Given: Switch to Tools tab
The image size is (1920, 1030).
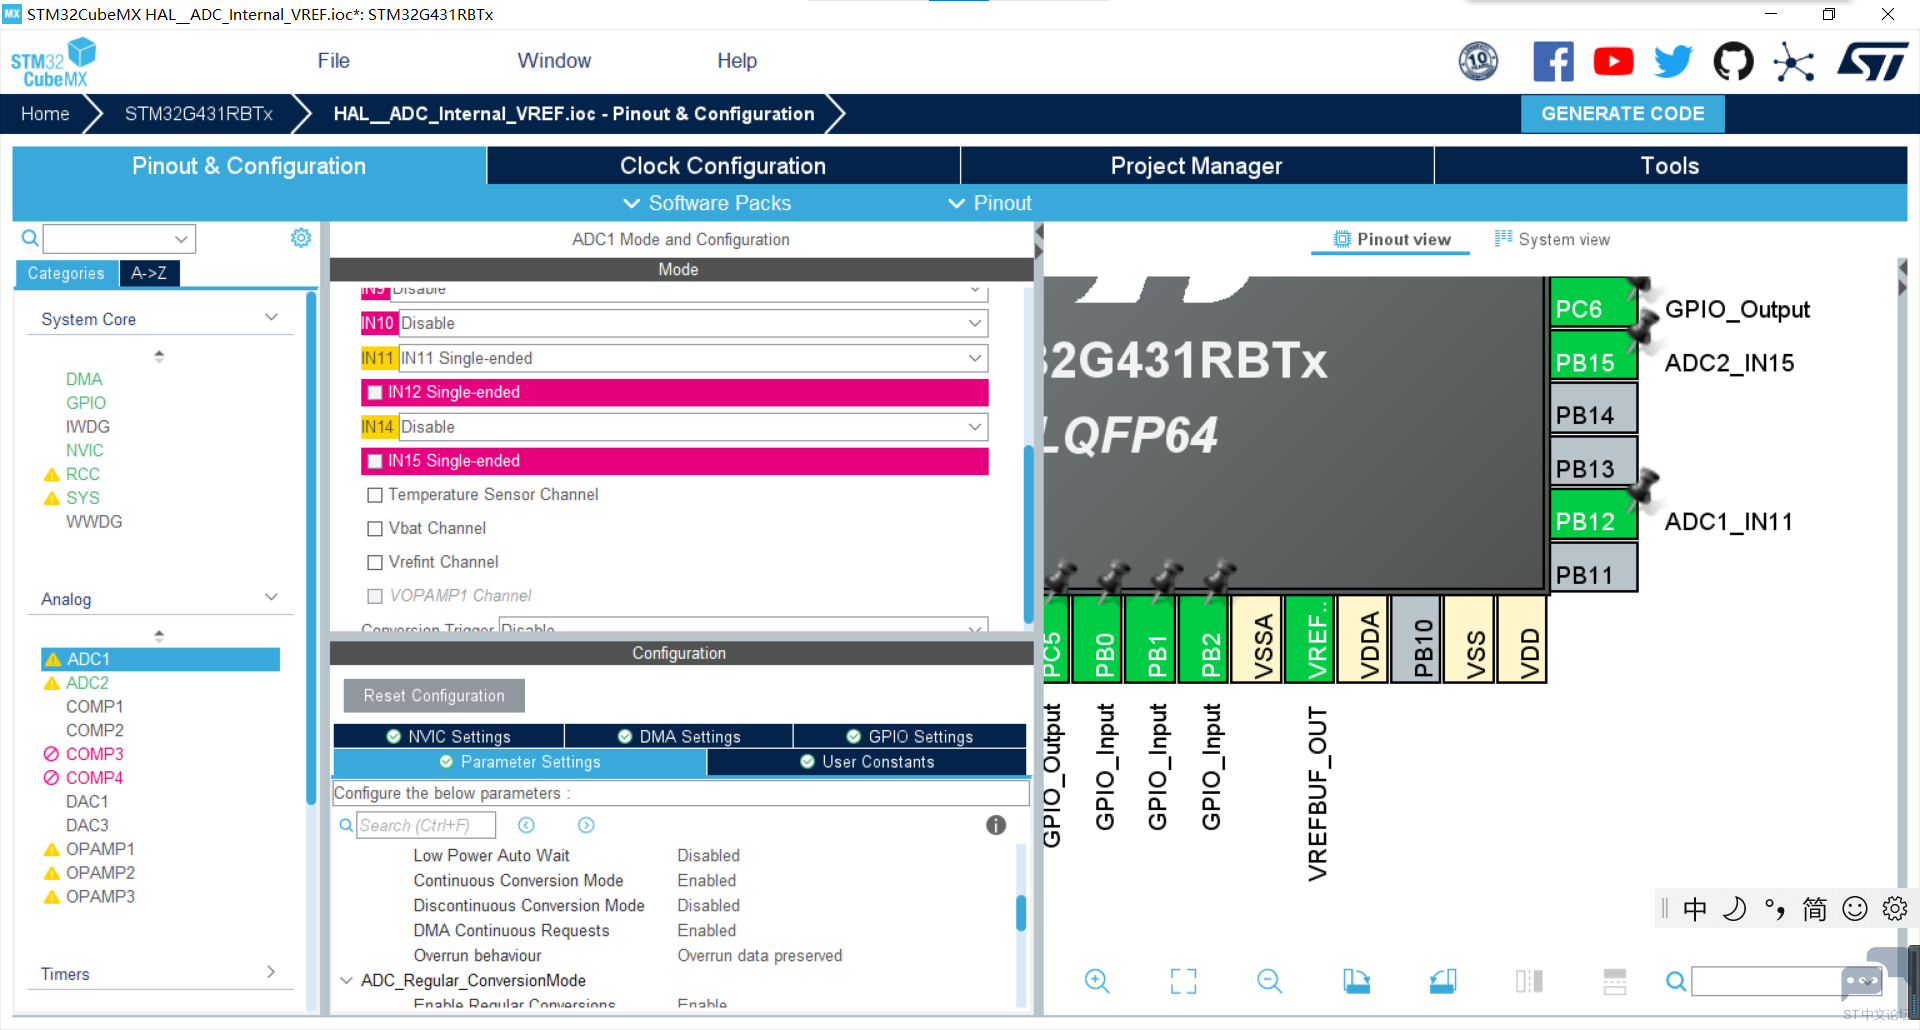Looking at the screenshot, I should 1670,166.
